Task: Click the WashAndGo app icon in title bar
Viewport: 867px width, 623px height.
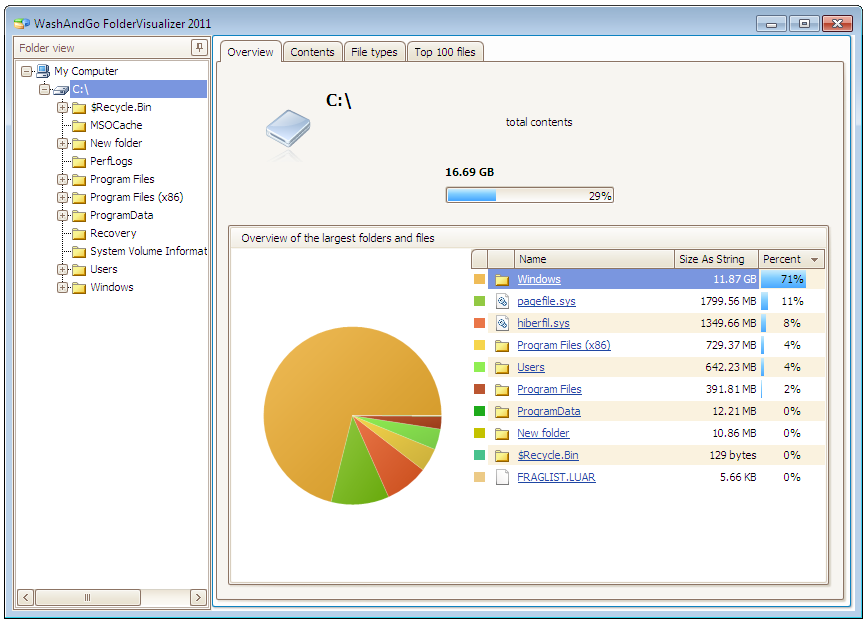Action: pos(21,23)
